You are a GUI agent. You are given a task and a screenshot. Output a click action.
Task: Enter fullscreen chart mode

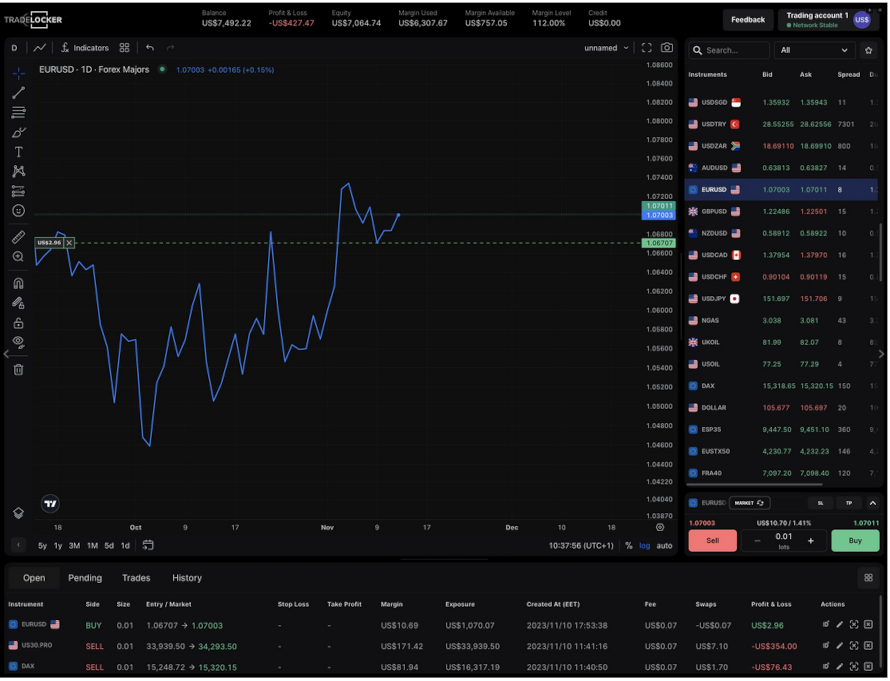coord(646,48)
